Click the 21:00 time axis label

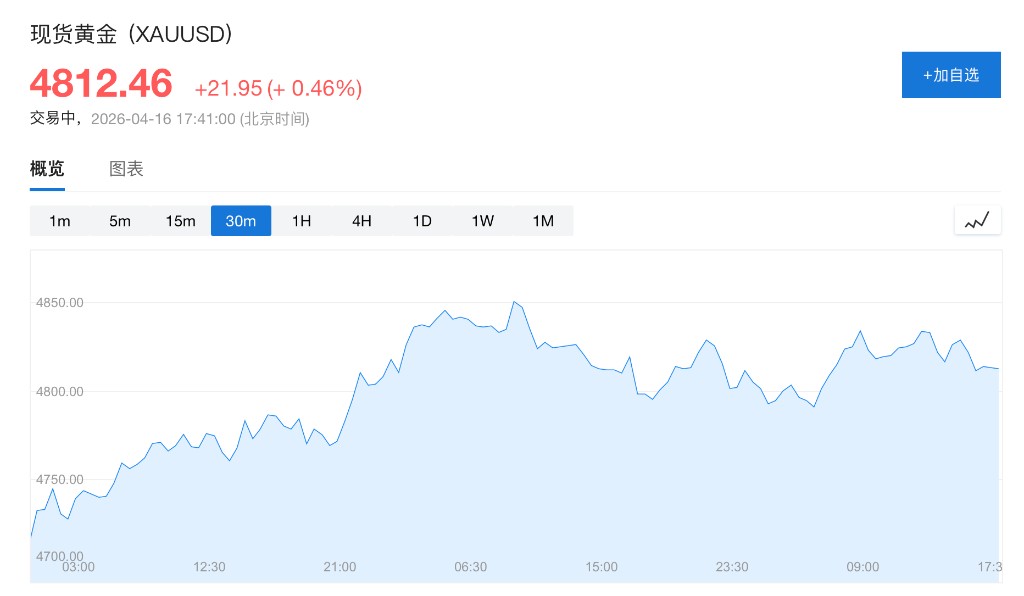(340, 567)
